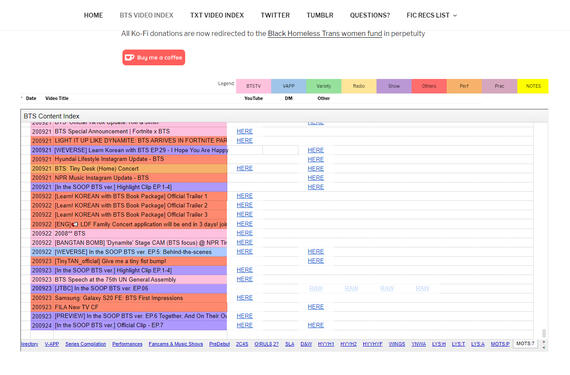Viewport: 570px width, 375px height.
Task: Select TWITTER in the top navigation
Action: (x=275, y=15)
